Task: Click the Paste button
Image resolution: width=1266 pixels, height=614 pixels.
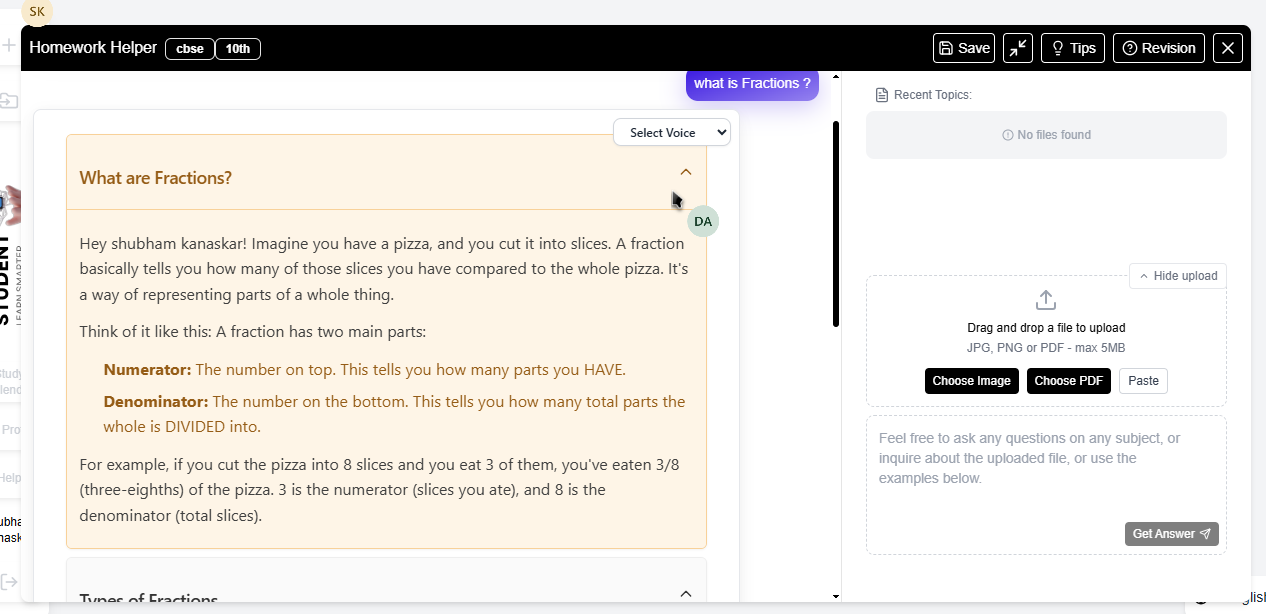Action: pos(1143,381)
